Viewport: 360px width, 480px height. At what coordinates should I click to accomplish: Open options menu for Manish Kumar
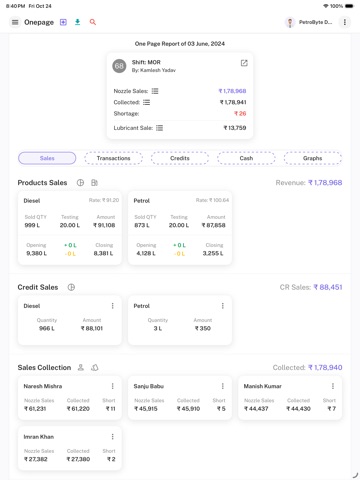pos(333,386)
